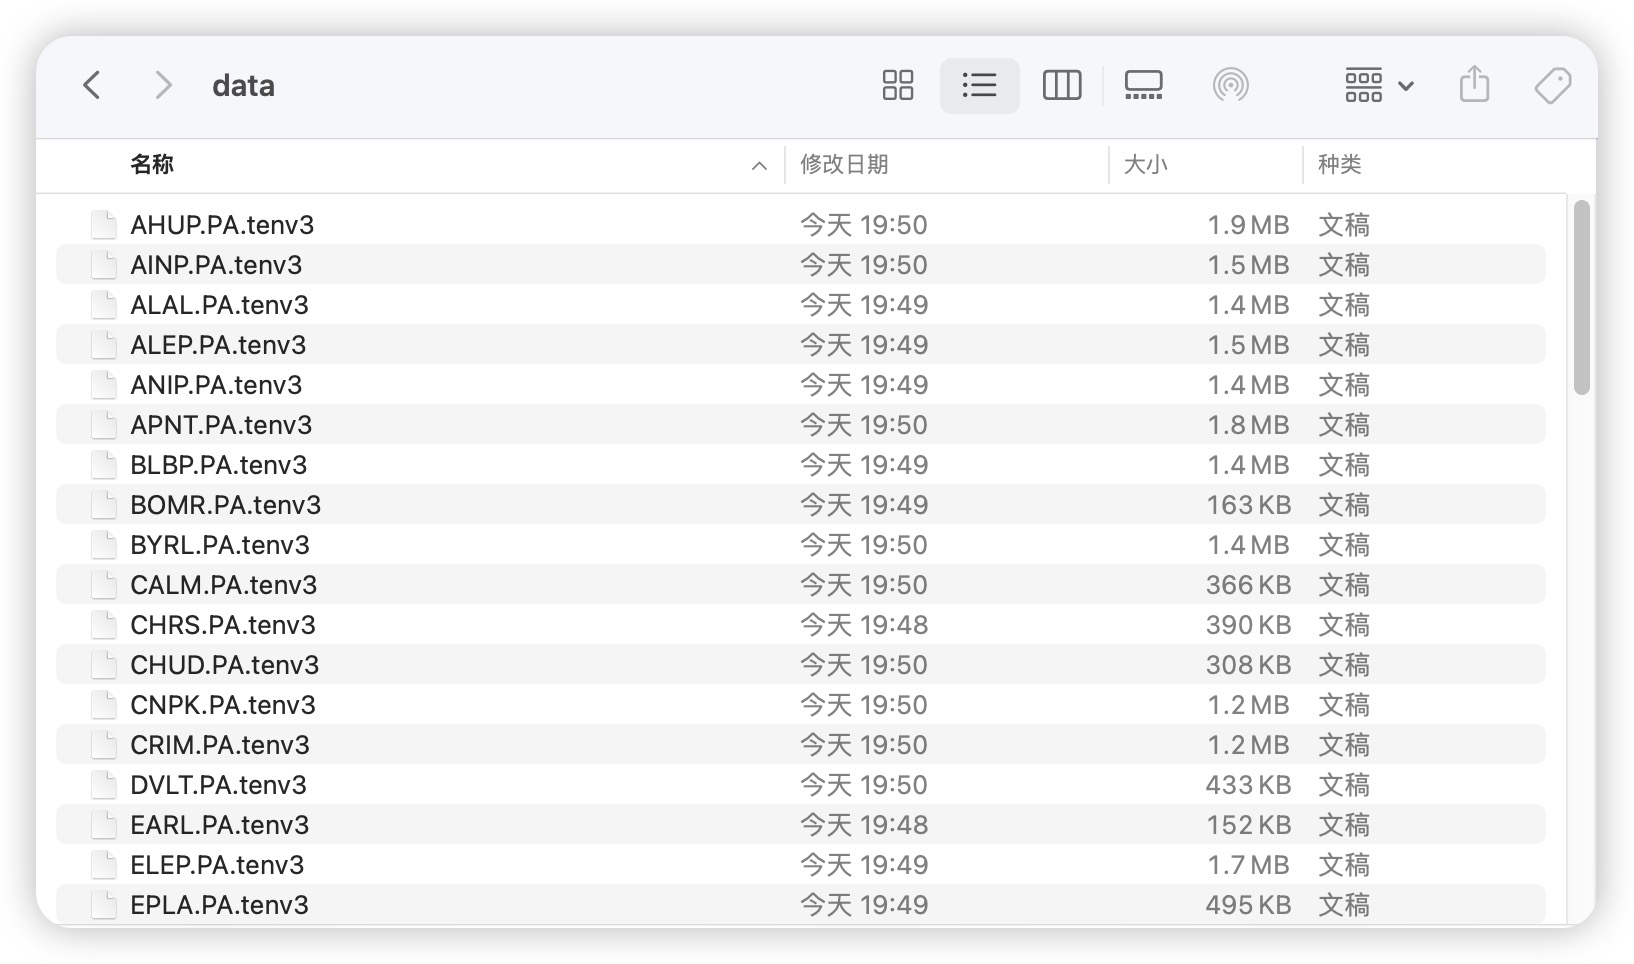Click file icon of ALEP.PA.tenv3

[x=104, y=345]
